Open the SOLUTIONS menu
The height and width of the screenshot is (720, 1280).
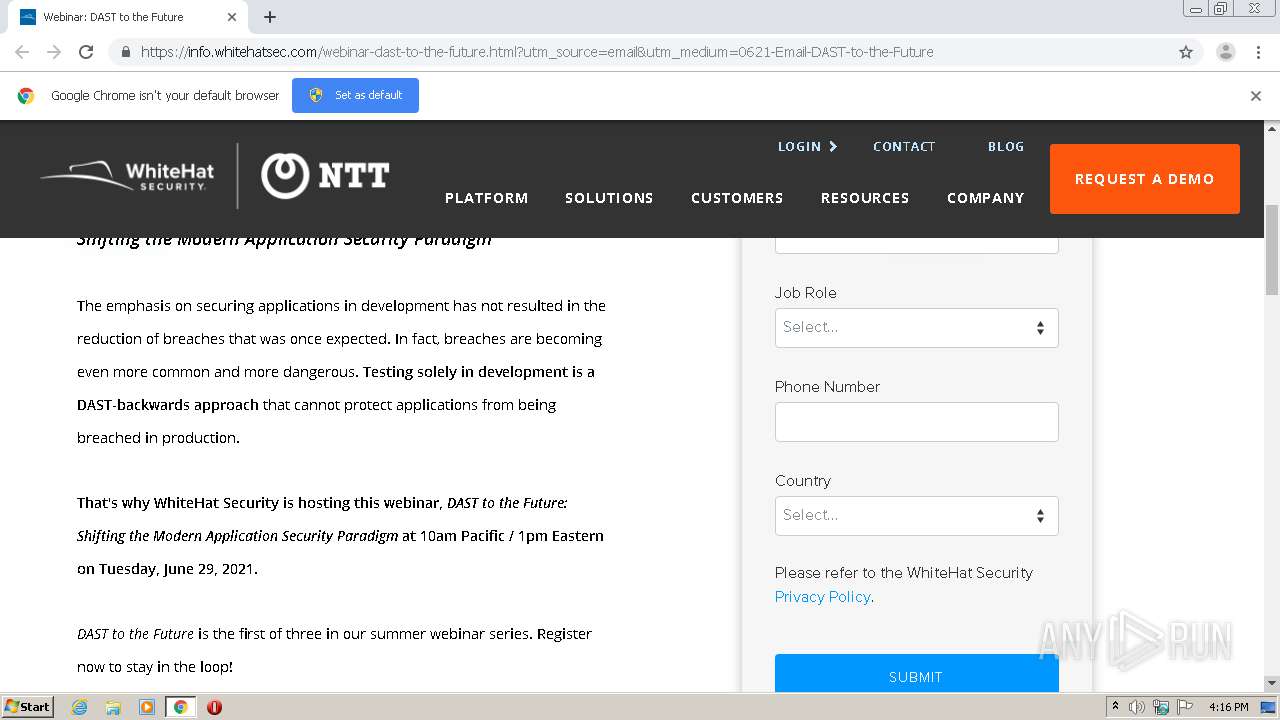point(609,198)
